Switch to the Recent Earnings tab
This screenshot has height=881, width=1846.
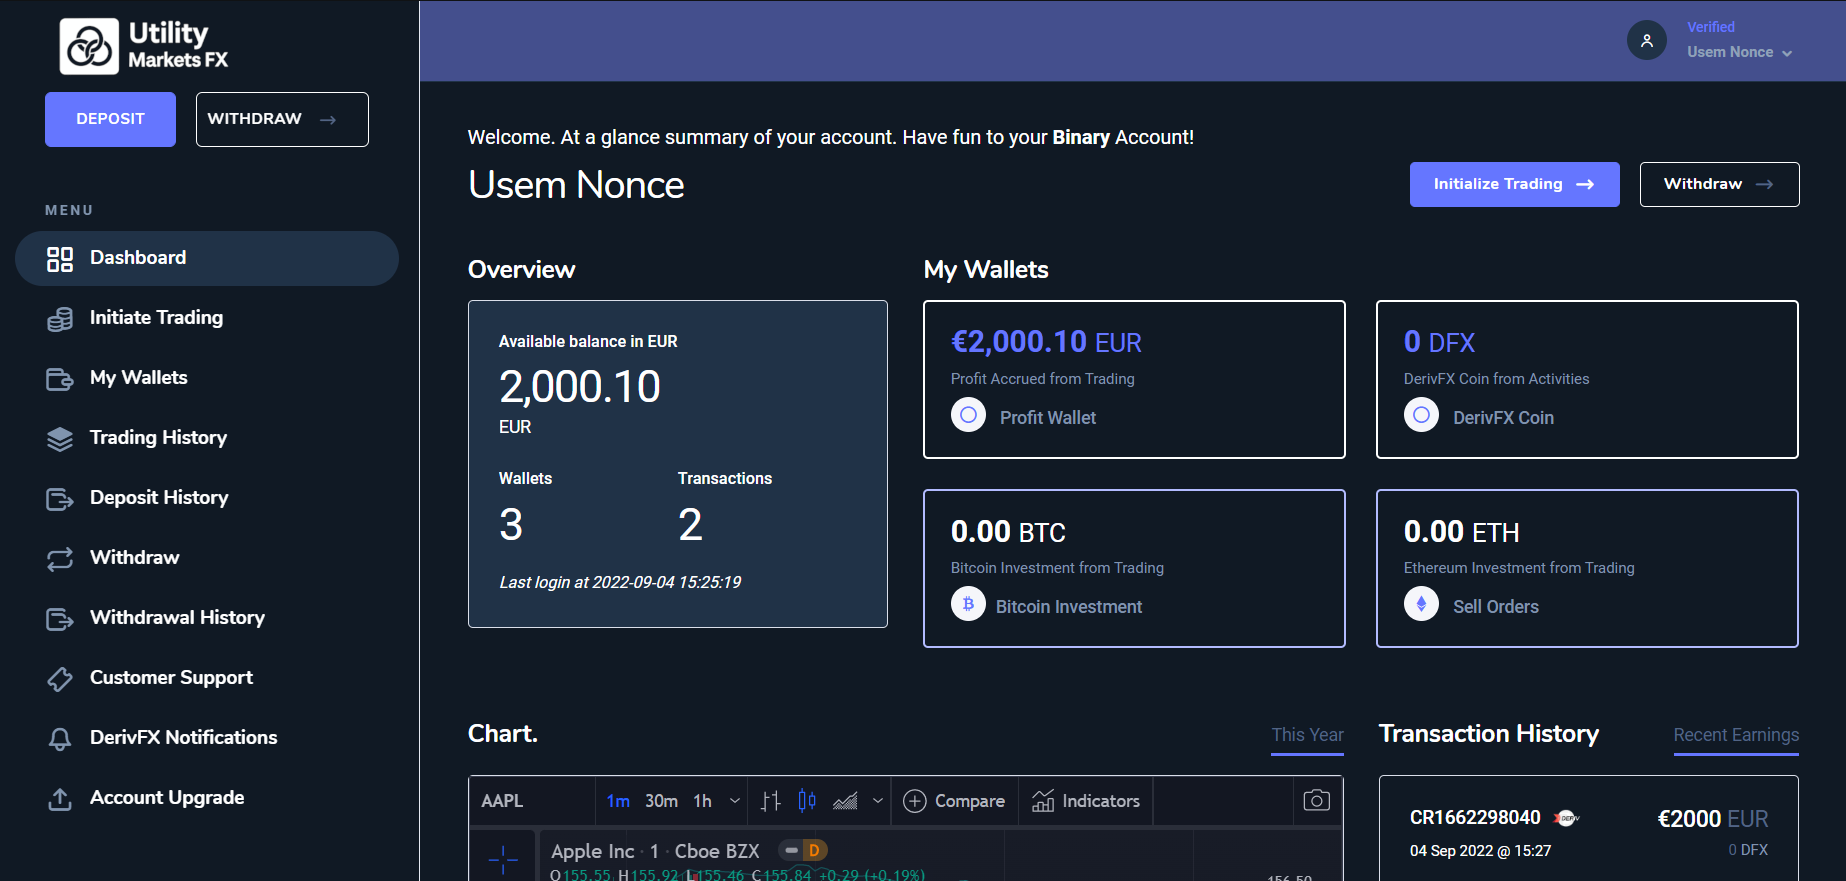point(1735,735)
